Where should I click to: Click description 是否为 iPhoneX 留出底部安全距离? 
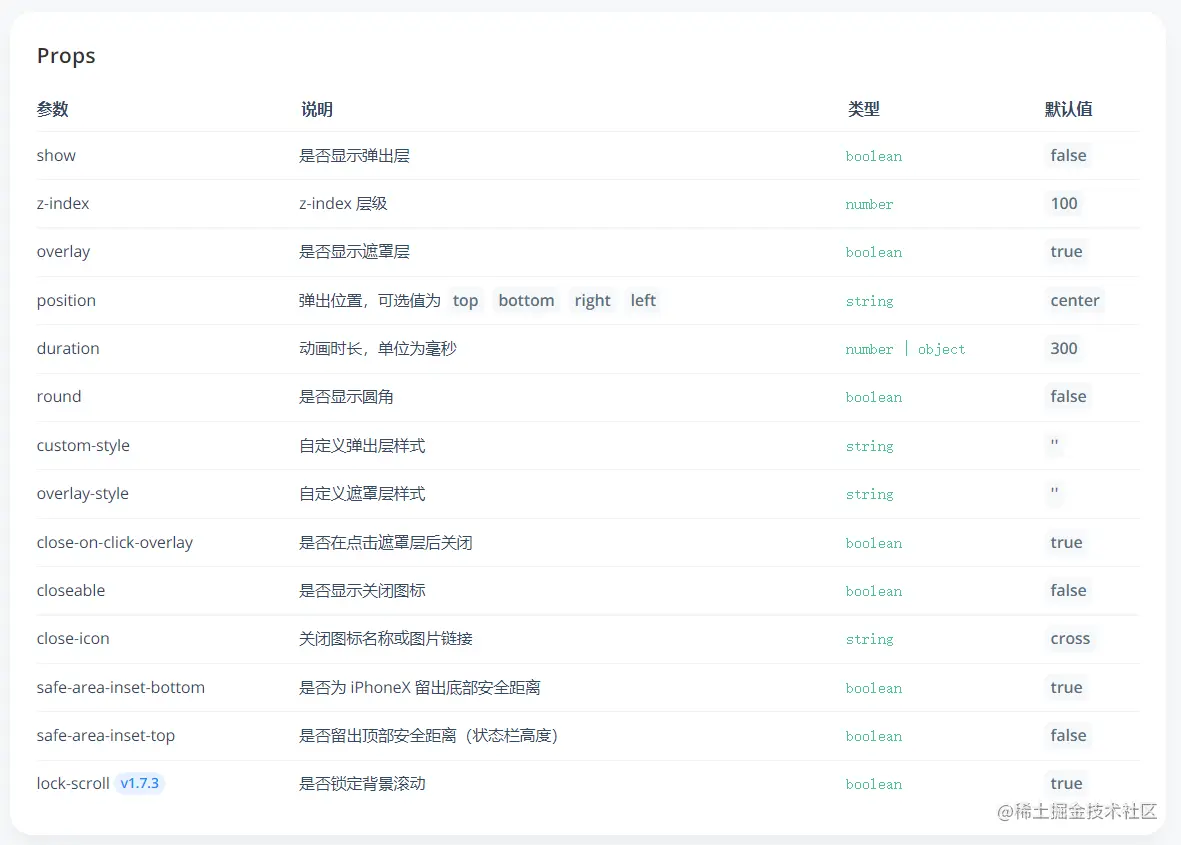[x=420, y=687]
